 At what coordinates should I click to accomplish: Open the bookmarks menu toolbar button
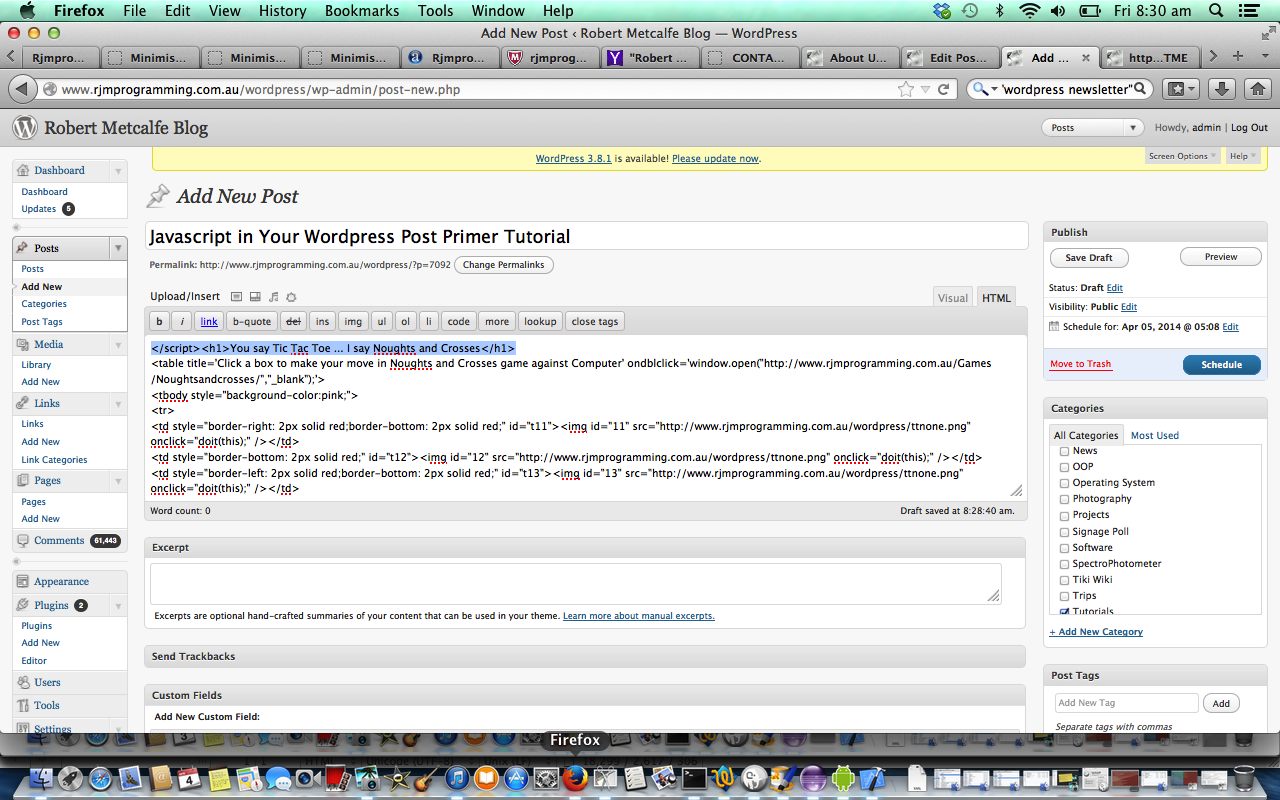point(1179,89)
